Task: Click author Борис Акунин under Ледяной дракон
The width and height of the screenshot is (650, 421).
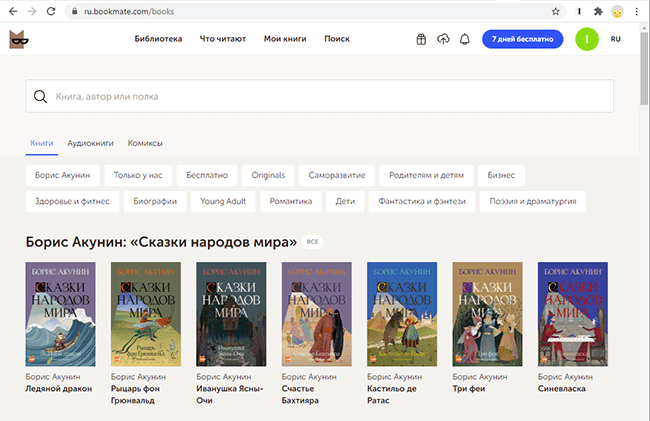Action: pyautogui.click(x=53, y=377)
